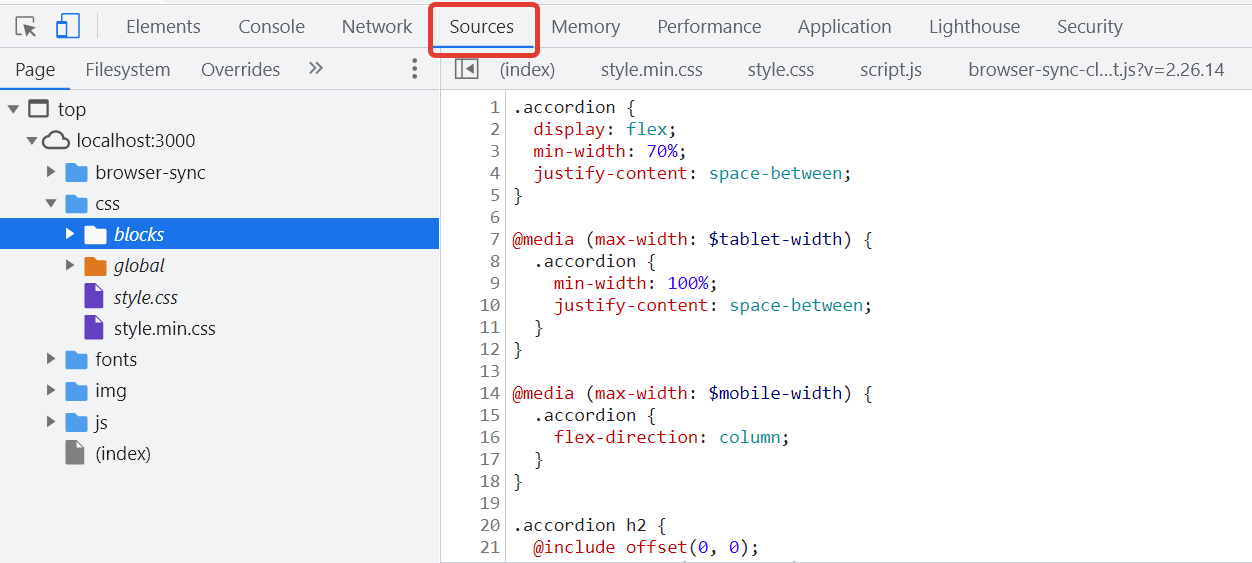Click the localhost:3000 cloud icon
The width and height of the screenshot is (1252, 563).
click(56, 141)
